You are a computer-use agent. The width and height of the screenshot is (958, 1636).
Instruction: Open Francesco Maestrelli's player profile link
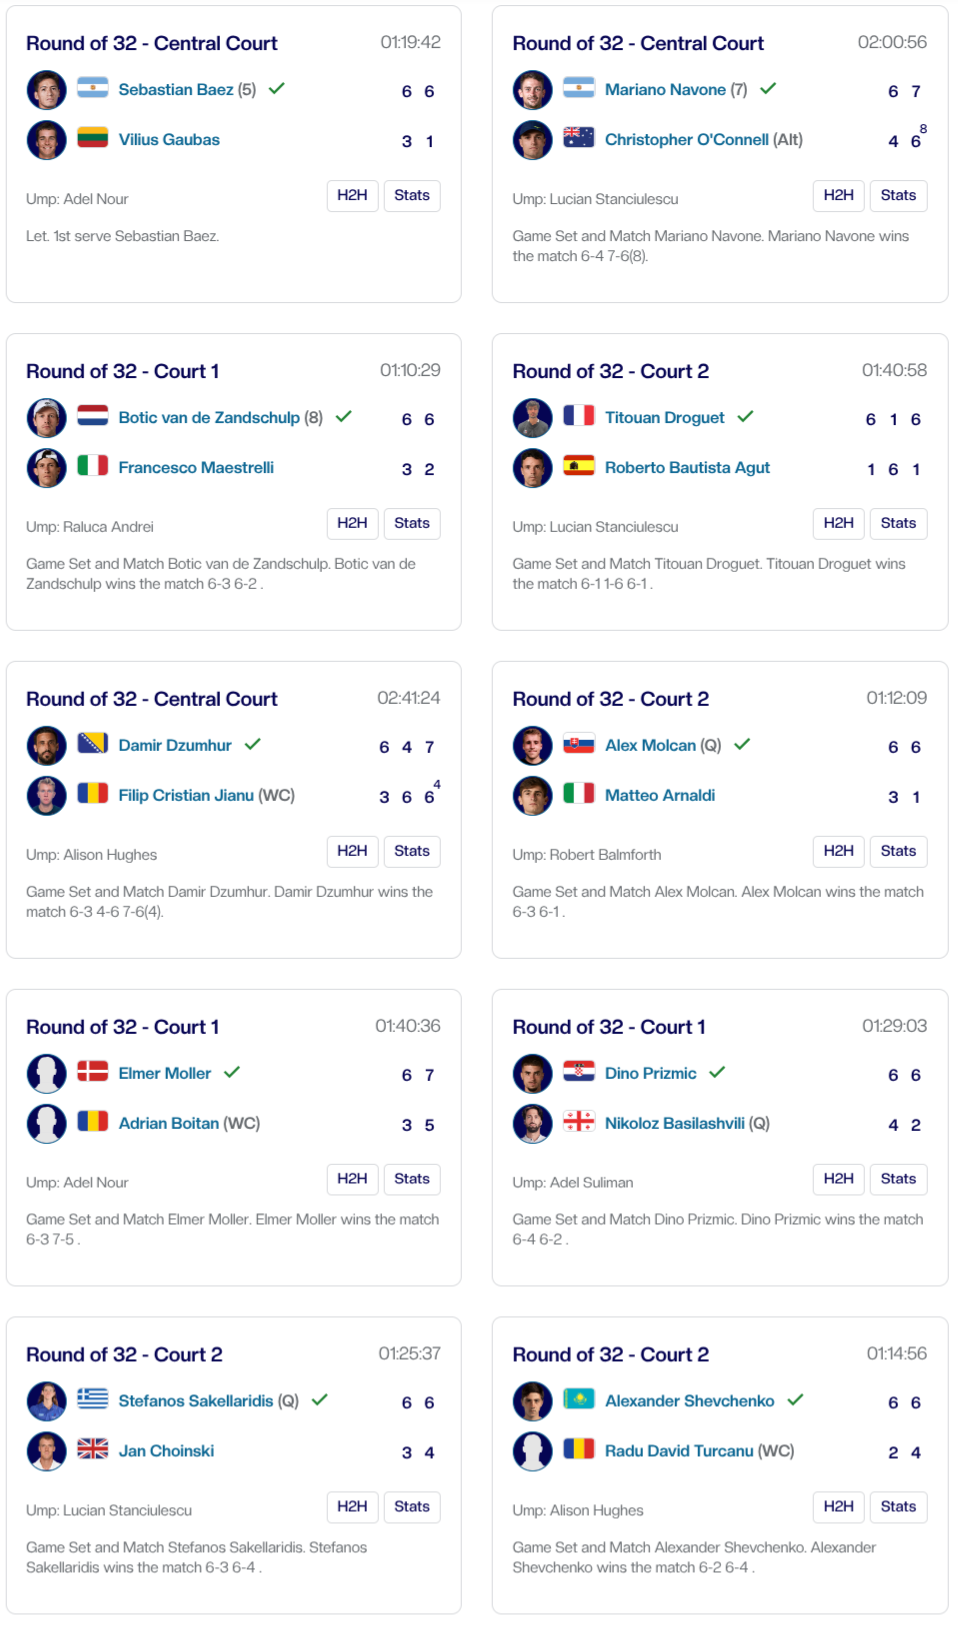[x=196, y=468]
